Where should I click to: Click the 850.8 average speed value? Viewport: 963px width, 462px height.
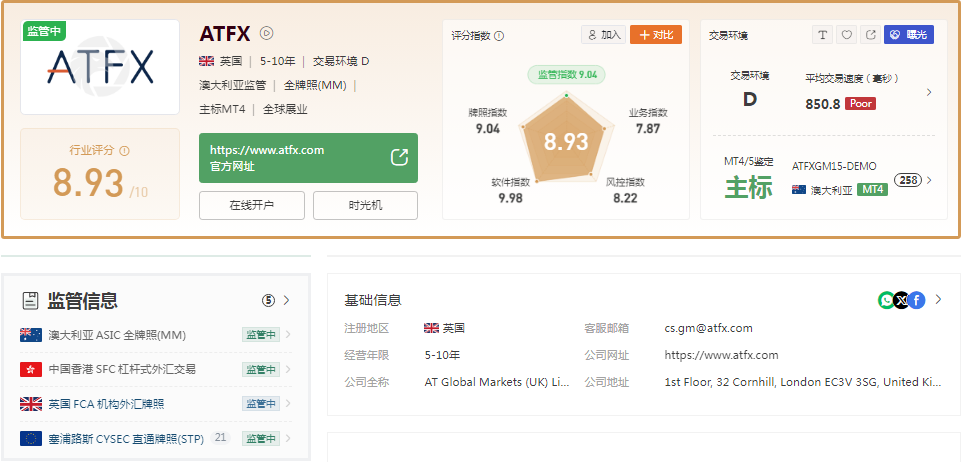[822, 104]
